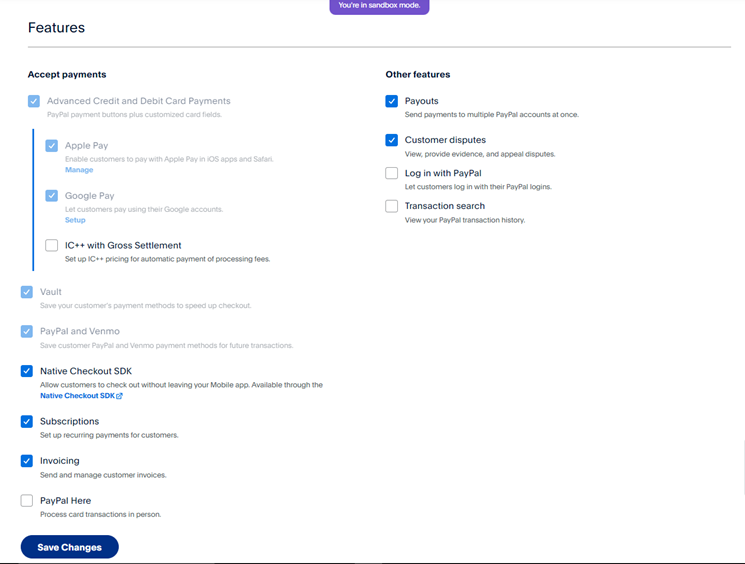This screenshot has height=564, width=745.
Task: Click the 'You're in sandbox mode' banner
Action: tap(379, 6)
